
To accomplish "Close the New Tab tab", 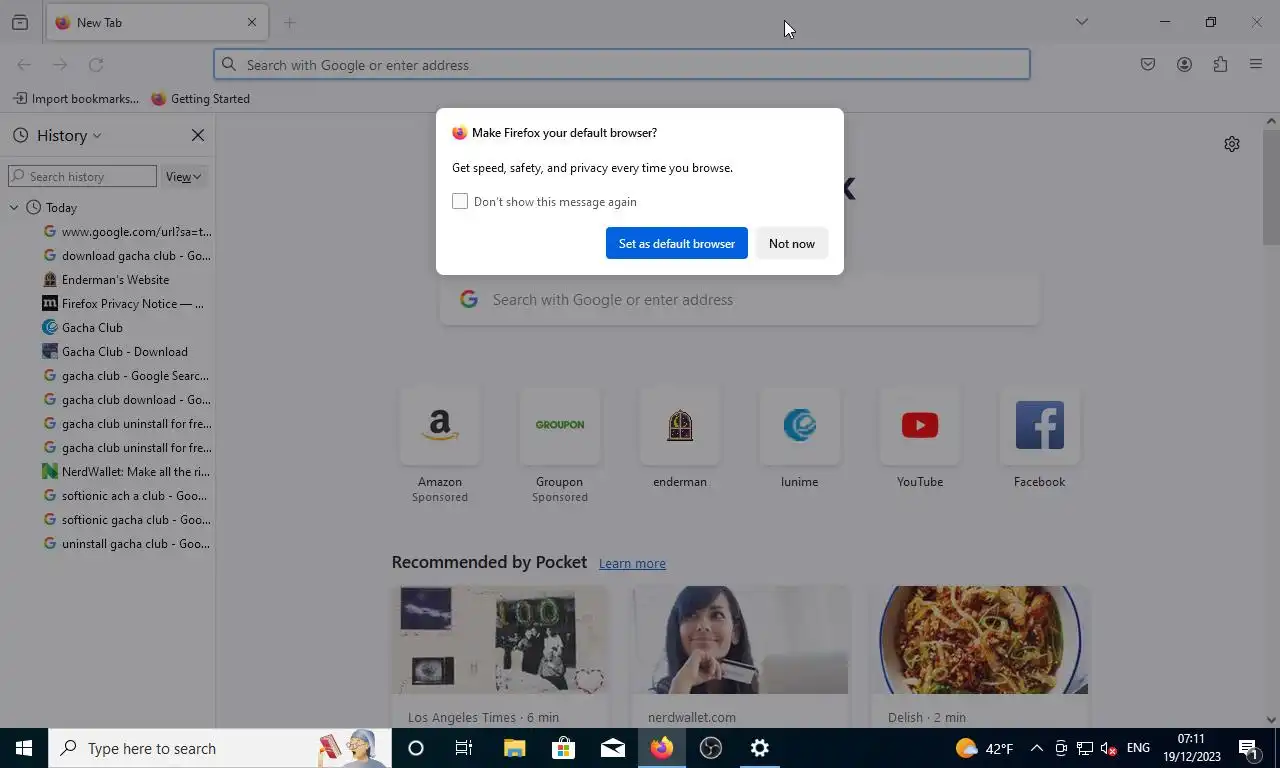I will coord(252,22).
